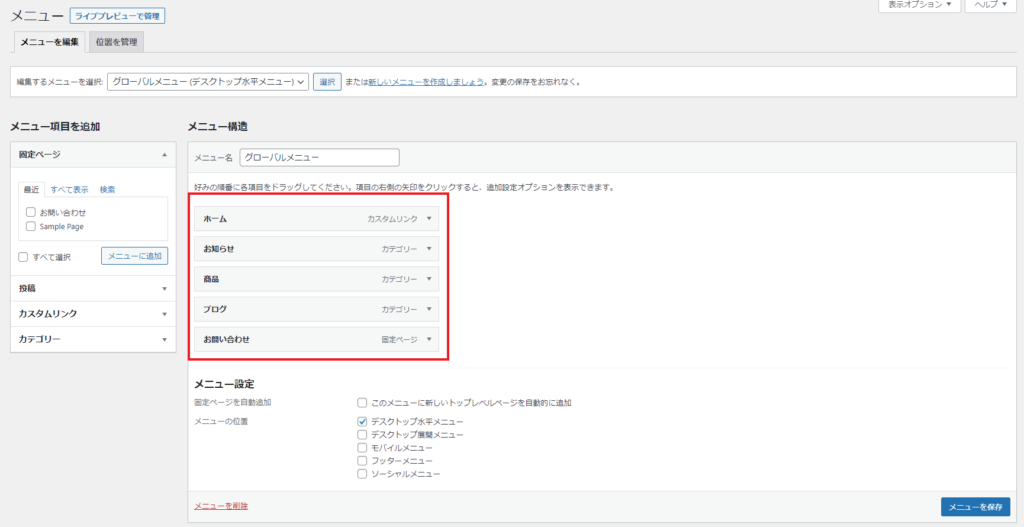Screen dimensions: 1024x527
Task: Check モバイルメニュー location
Action: (362, 448)
